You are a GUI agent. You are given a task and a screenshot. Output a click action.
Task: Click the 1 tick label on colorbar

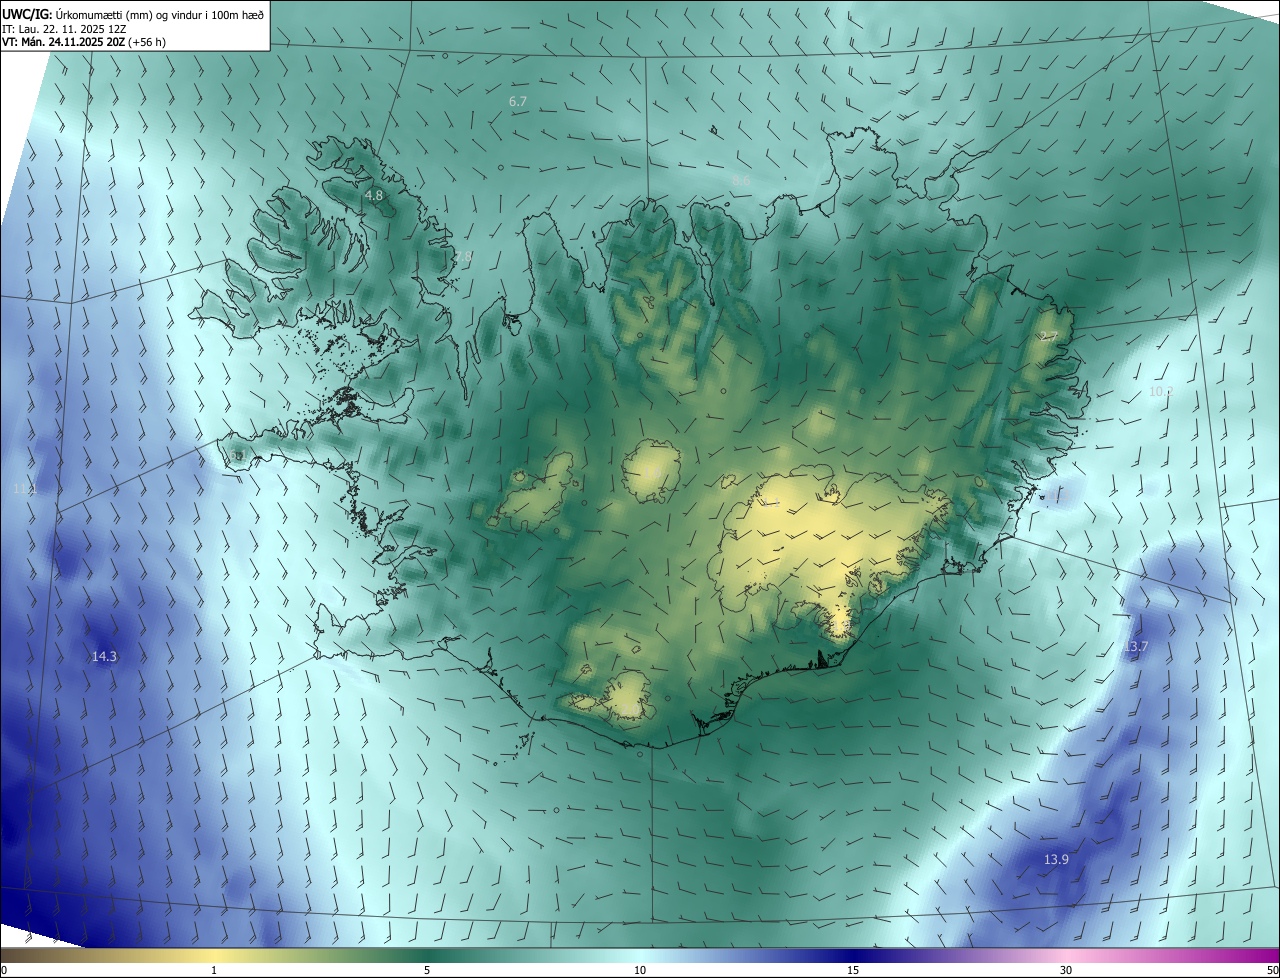(x=214, y=970)
